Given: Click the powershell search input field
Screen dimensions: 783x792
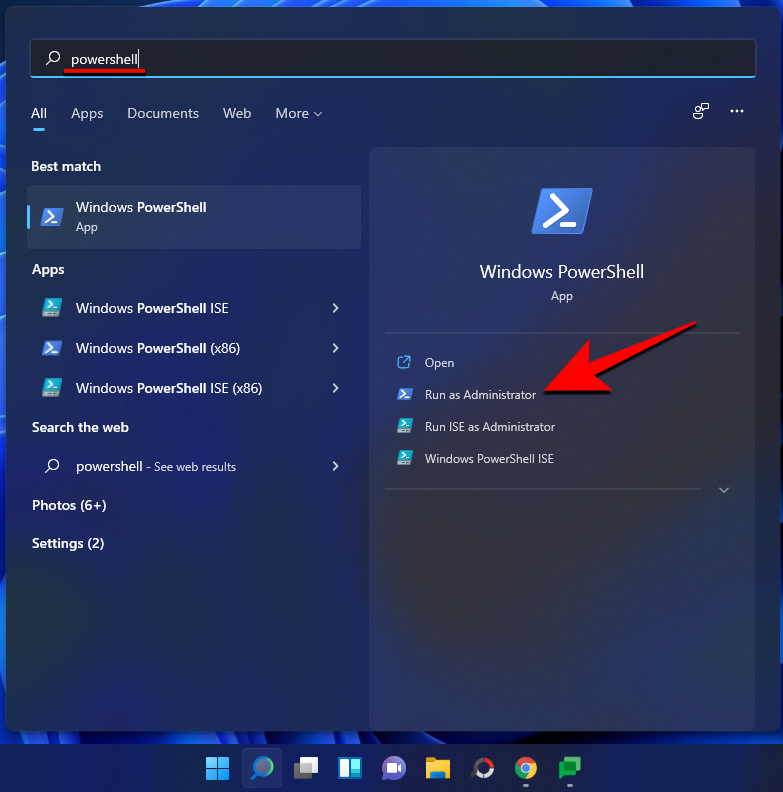Looking at the screenshot, I should [393, 58].
